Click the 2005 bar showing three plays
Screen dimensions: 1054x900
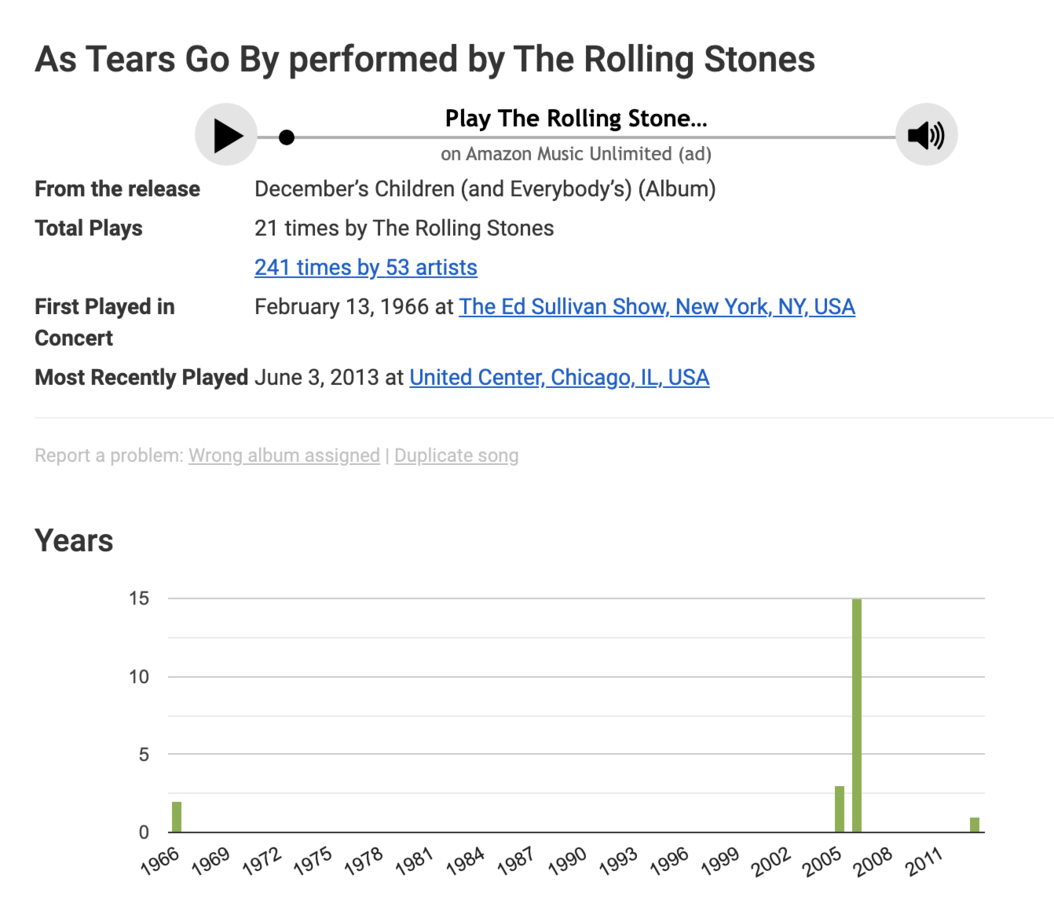tap(840, 809)
